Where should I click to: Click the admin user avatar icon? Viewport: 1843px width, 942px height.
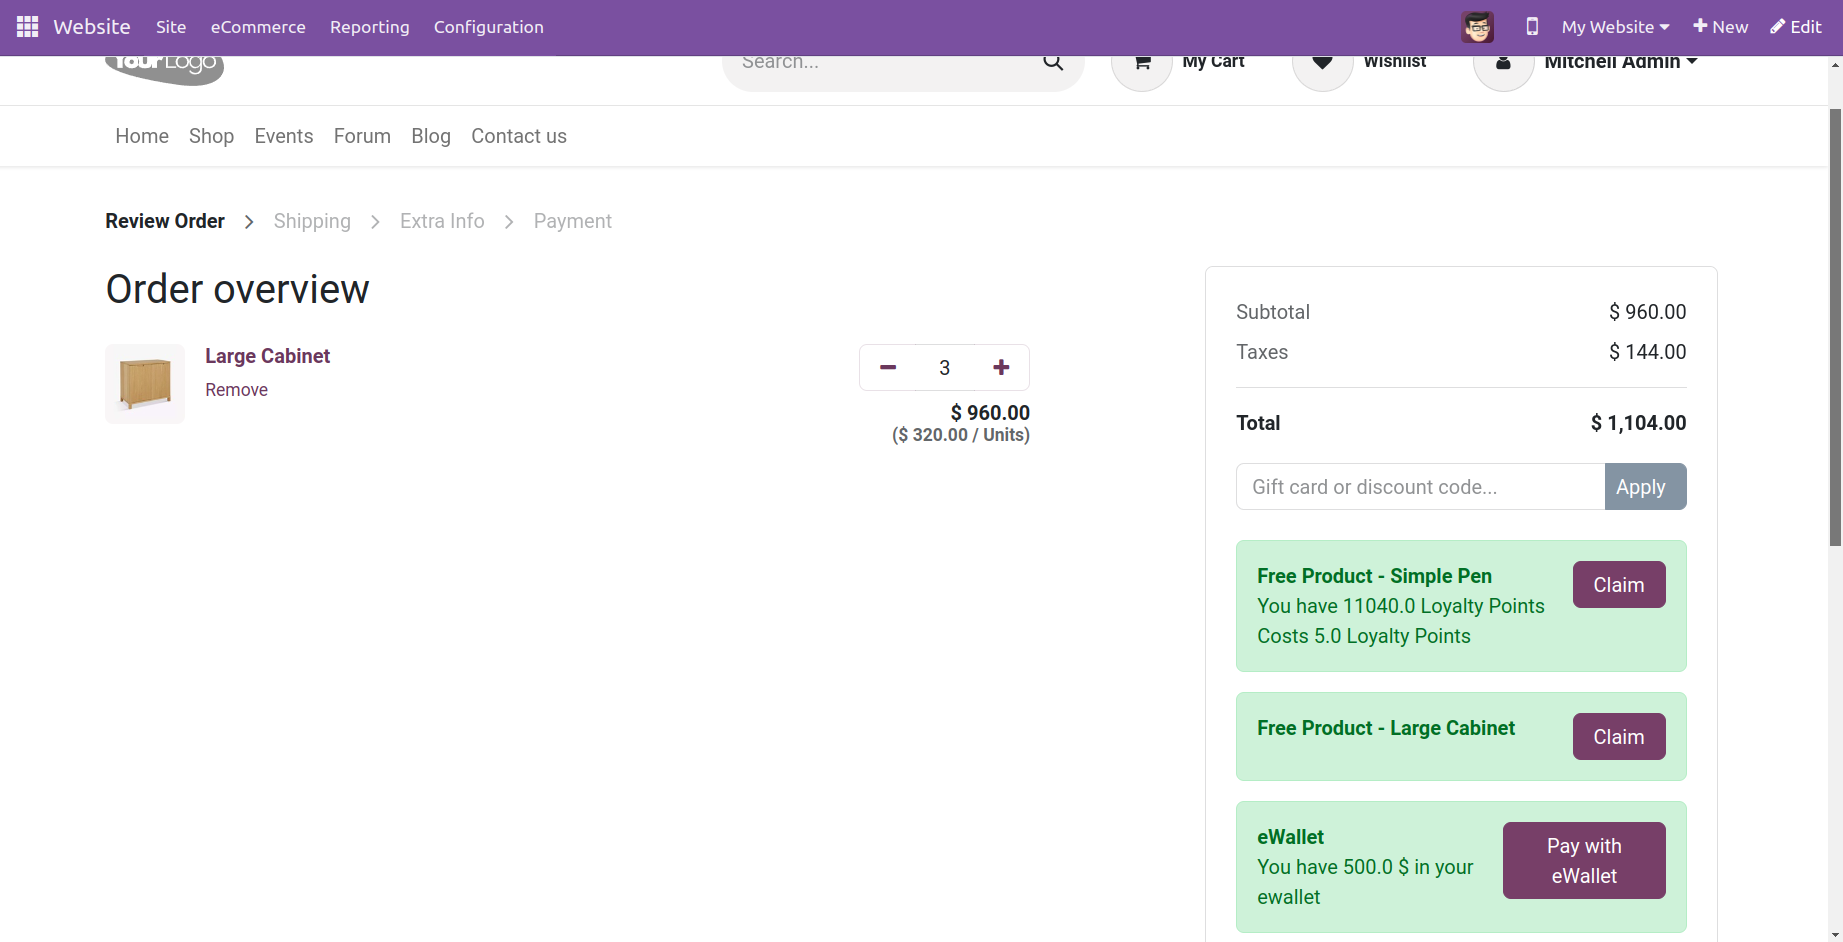pyautogui.click(x=1477, y=27)
